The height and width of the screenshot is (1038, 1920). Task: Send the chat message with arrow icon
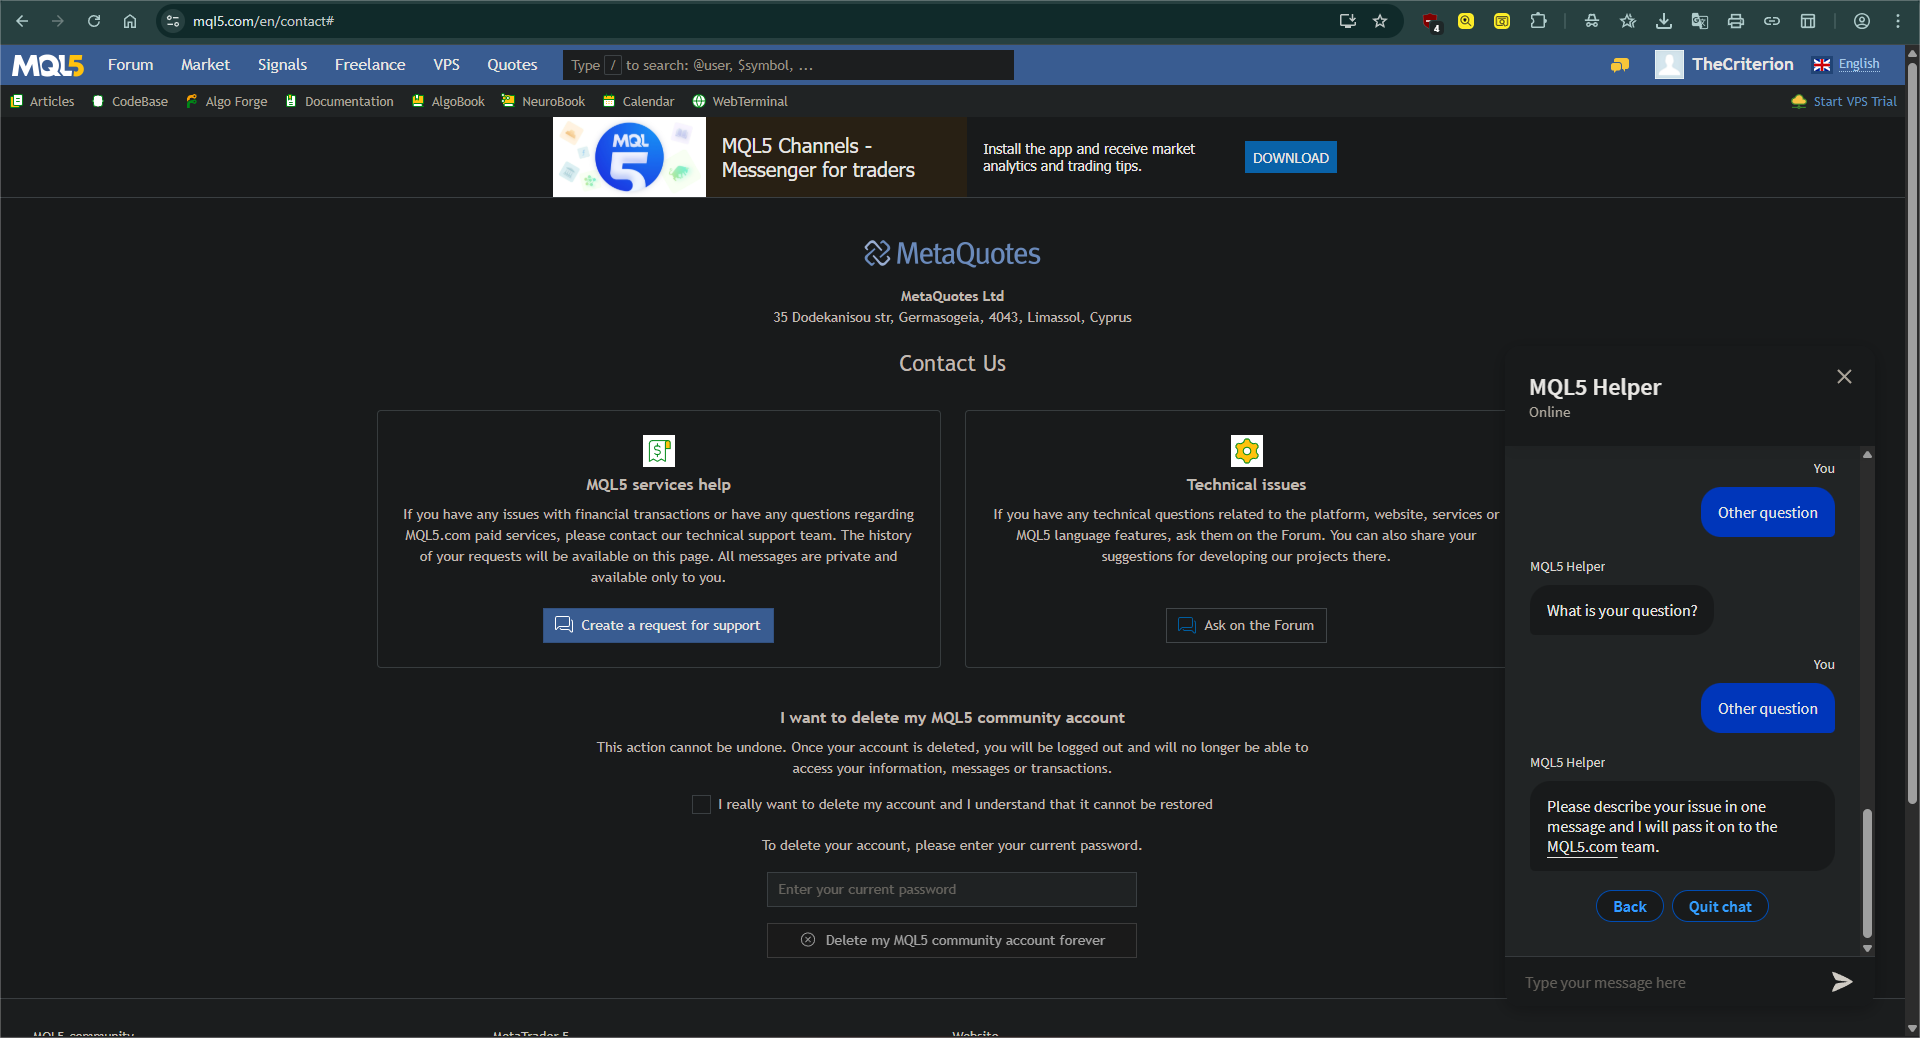pos(1841,982)
